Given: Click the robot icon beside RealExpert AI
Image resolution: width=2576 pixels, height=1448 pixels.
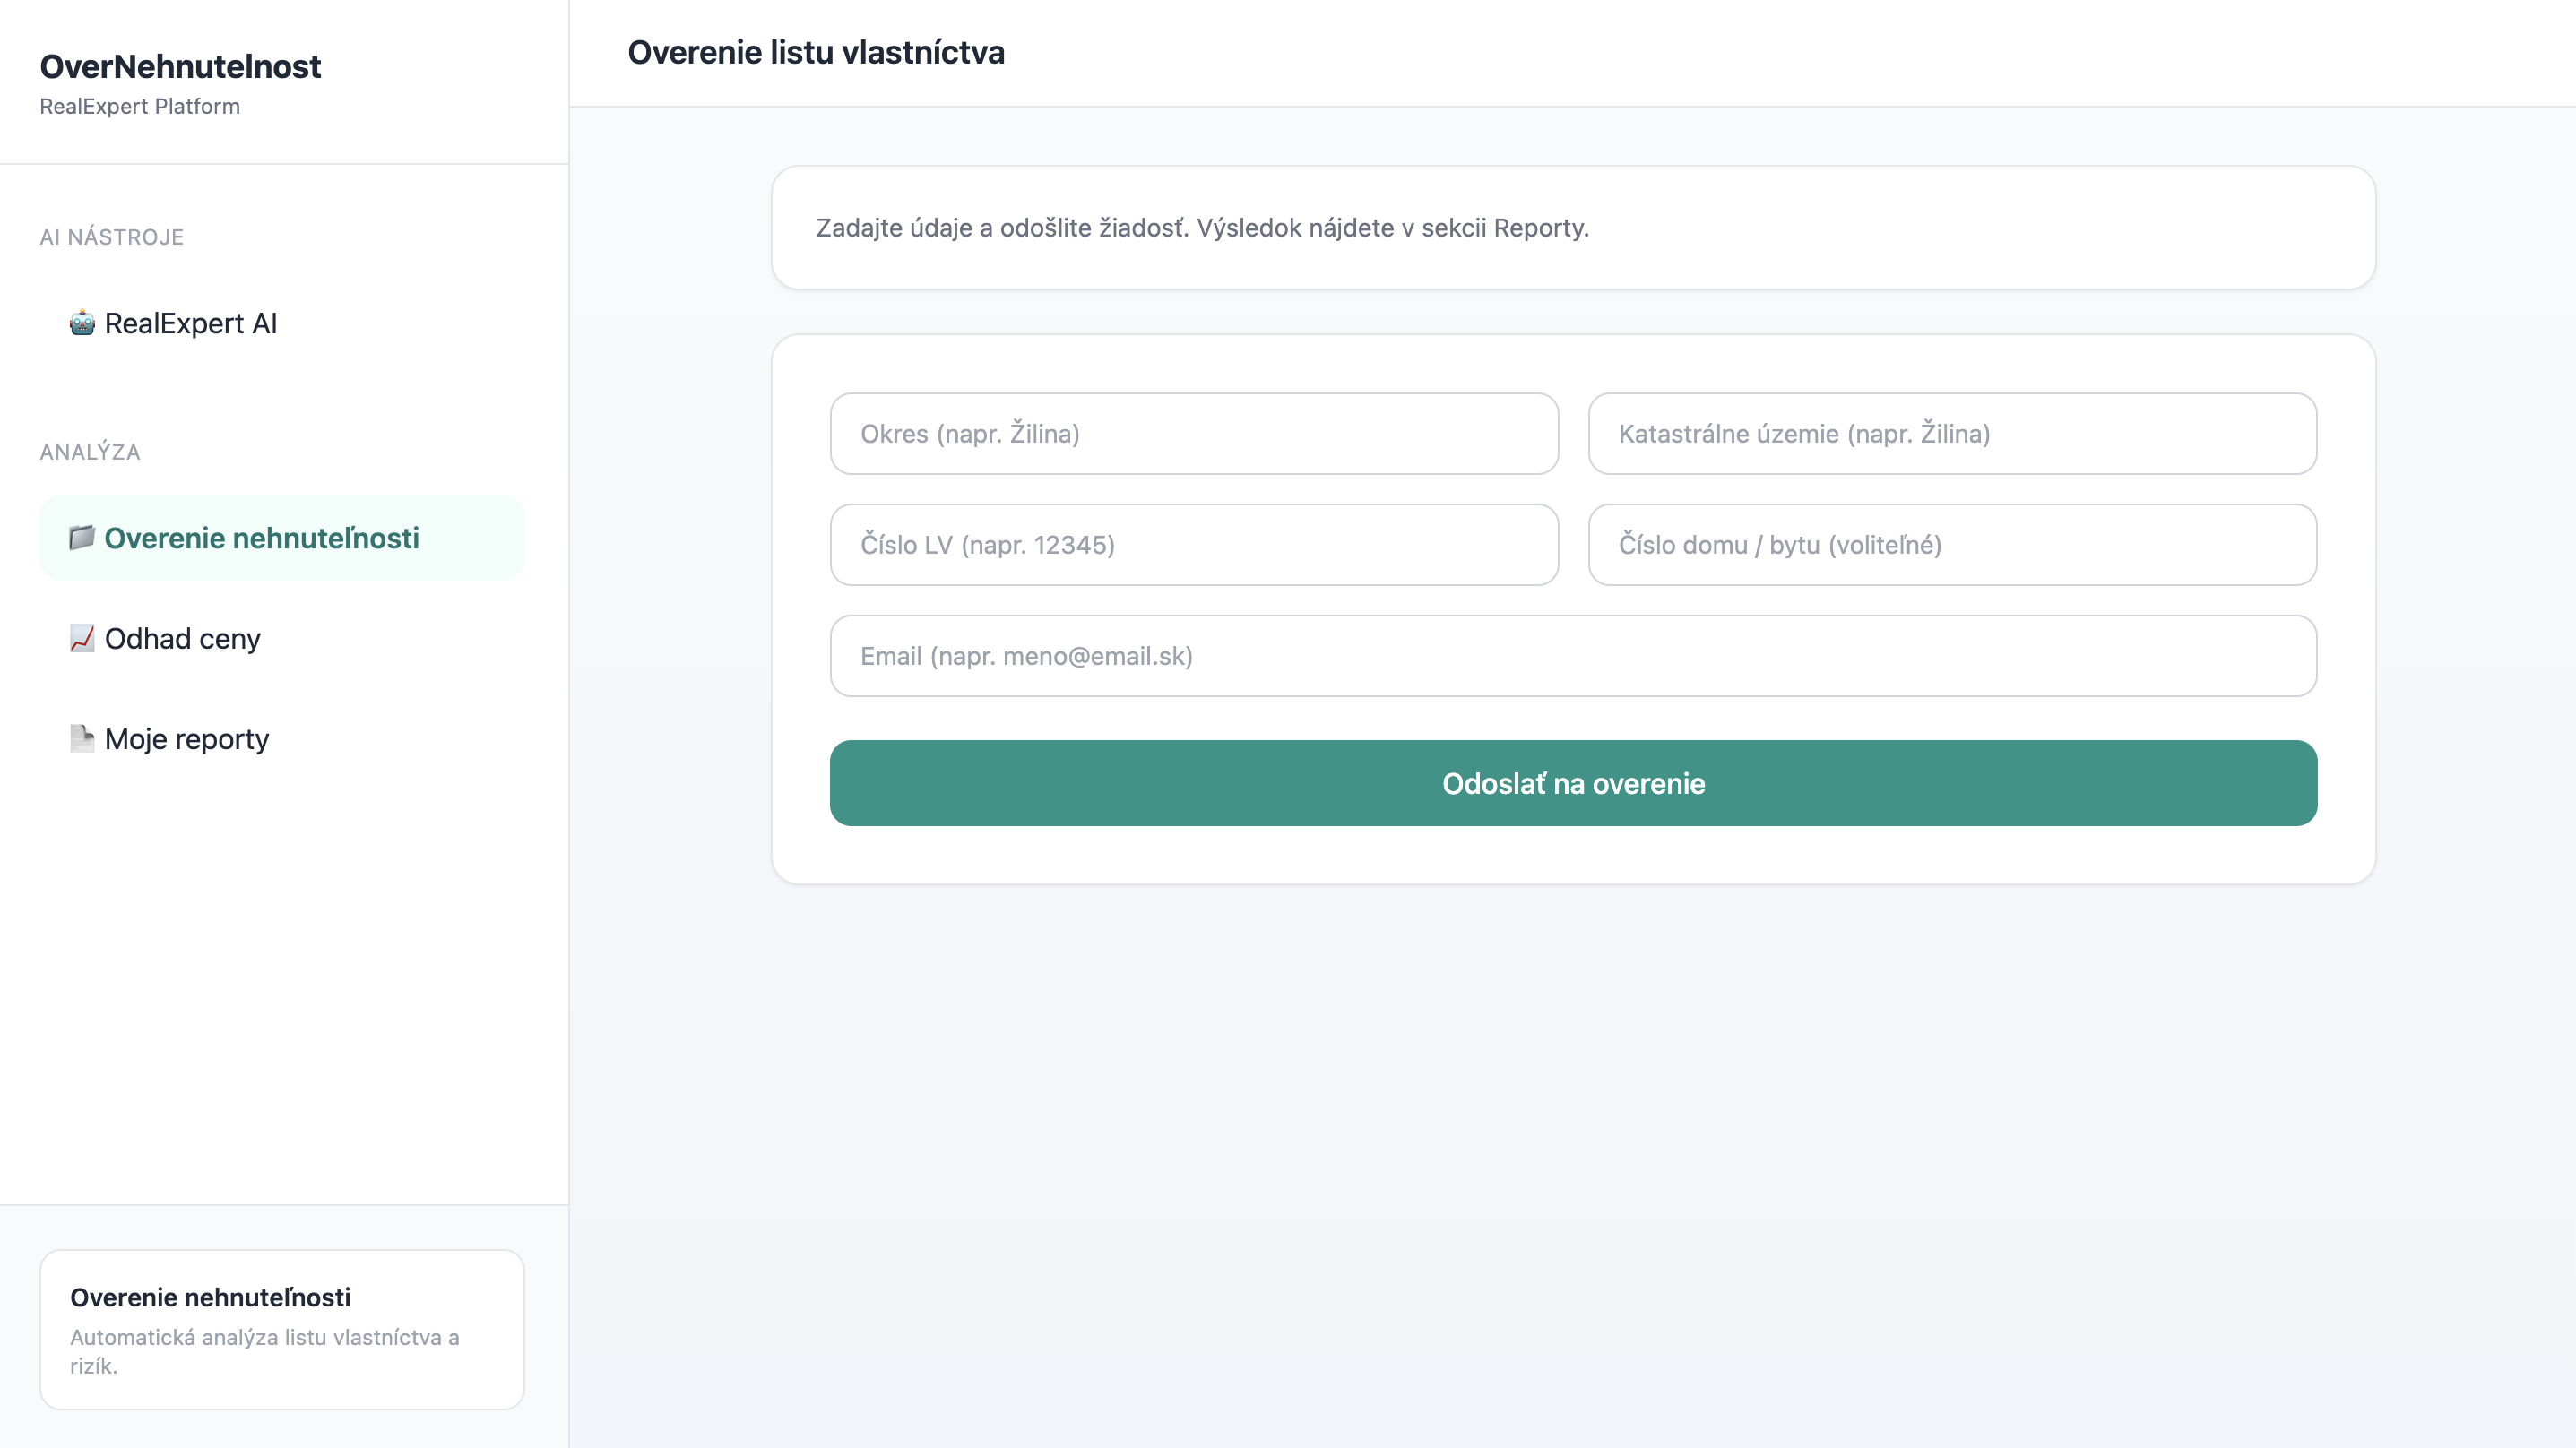Looking at the screenshot, I should point(82,323).
